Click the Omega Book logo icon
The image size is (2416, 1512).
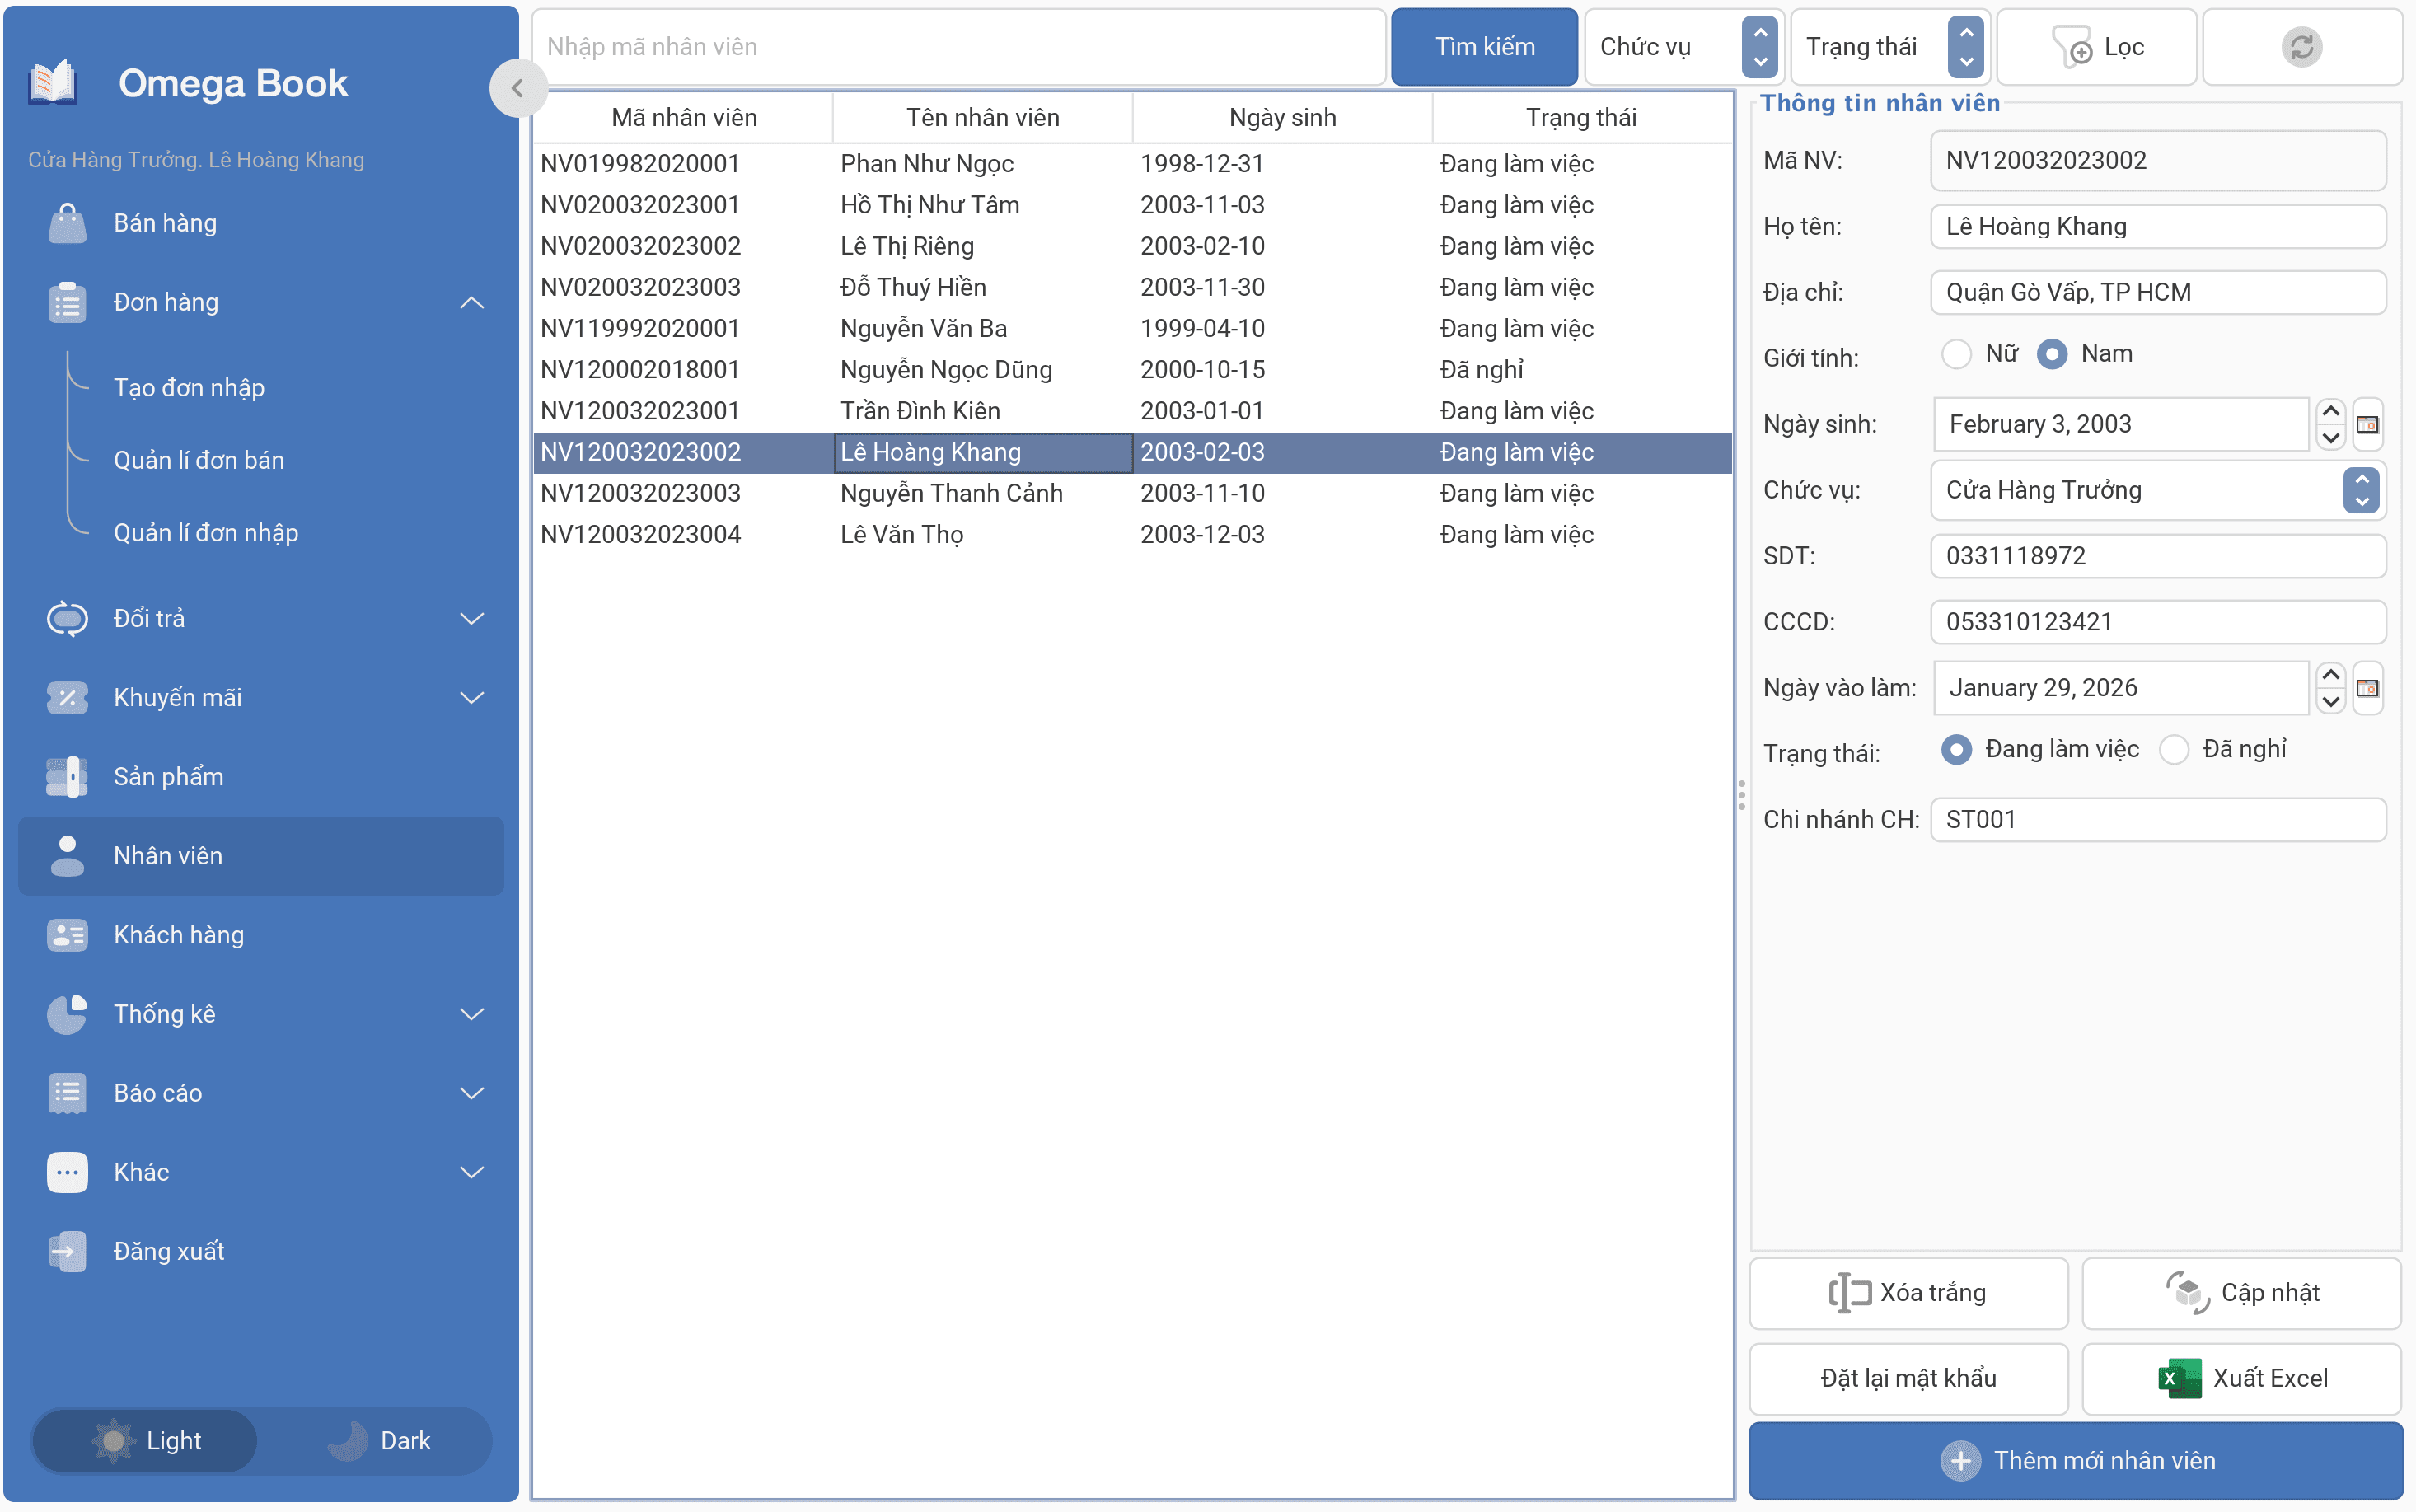pyautogui.click(x=52, y=83)
